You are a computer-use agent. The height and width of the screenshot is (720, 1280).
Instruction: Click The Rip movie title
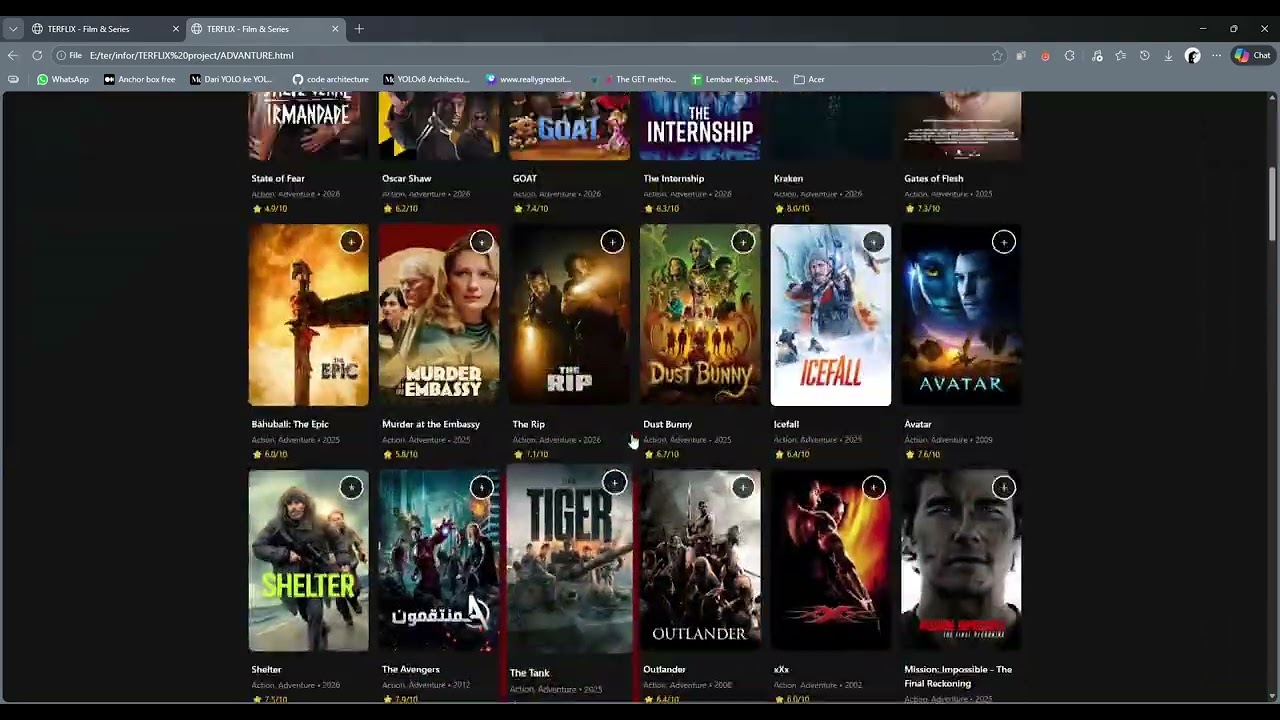tap(528, 424)
